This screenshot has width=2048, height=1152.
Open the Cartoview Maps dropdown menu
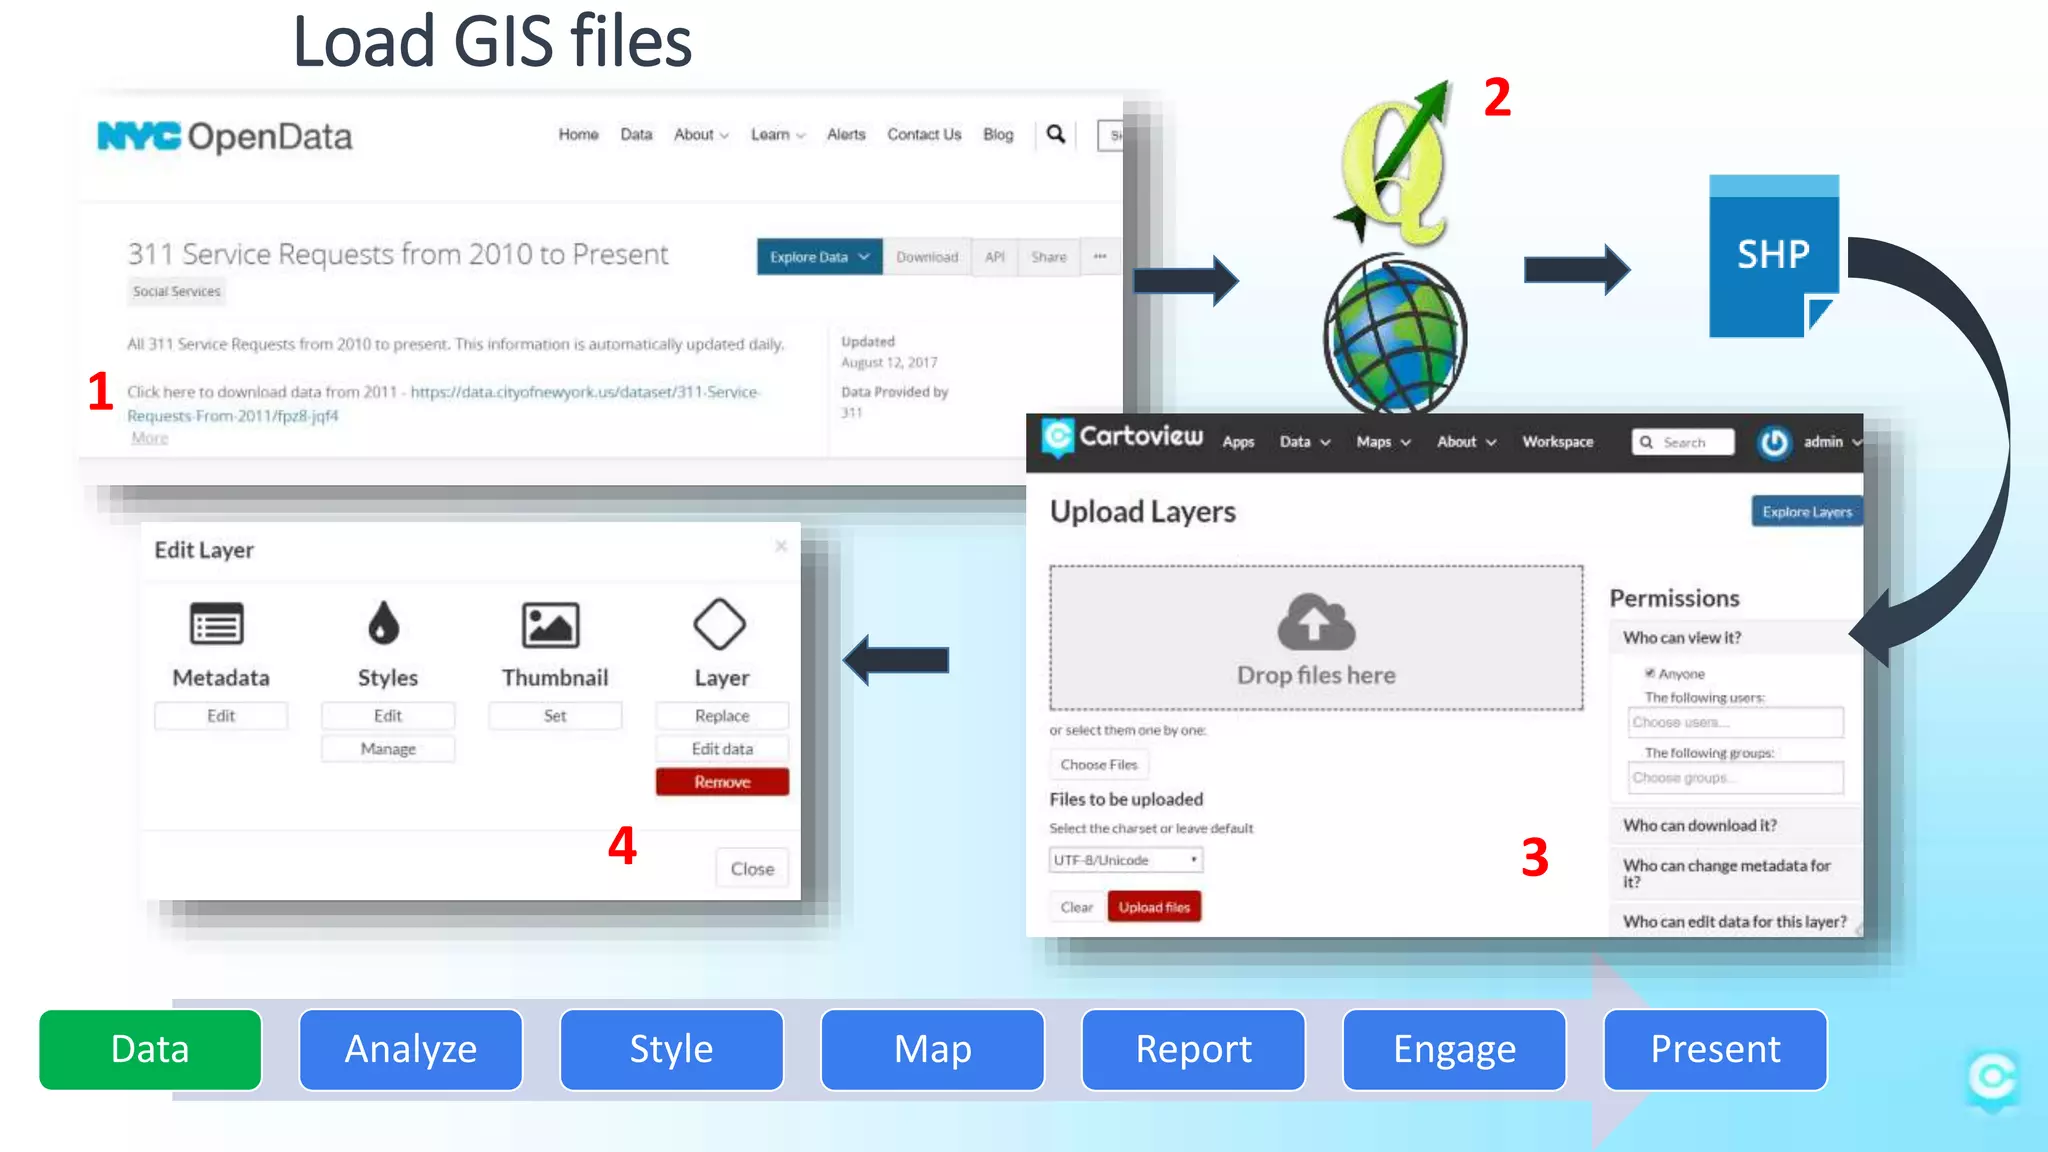coord(1383,442)
